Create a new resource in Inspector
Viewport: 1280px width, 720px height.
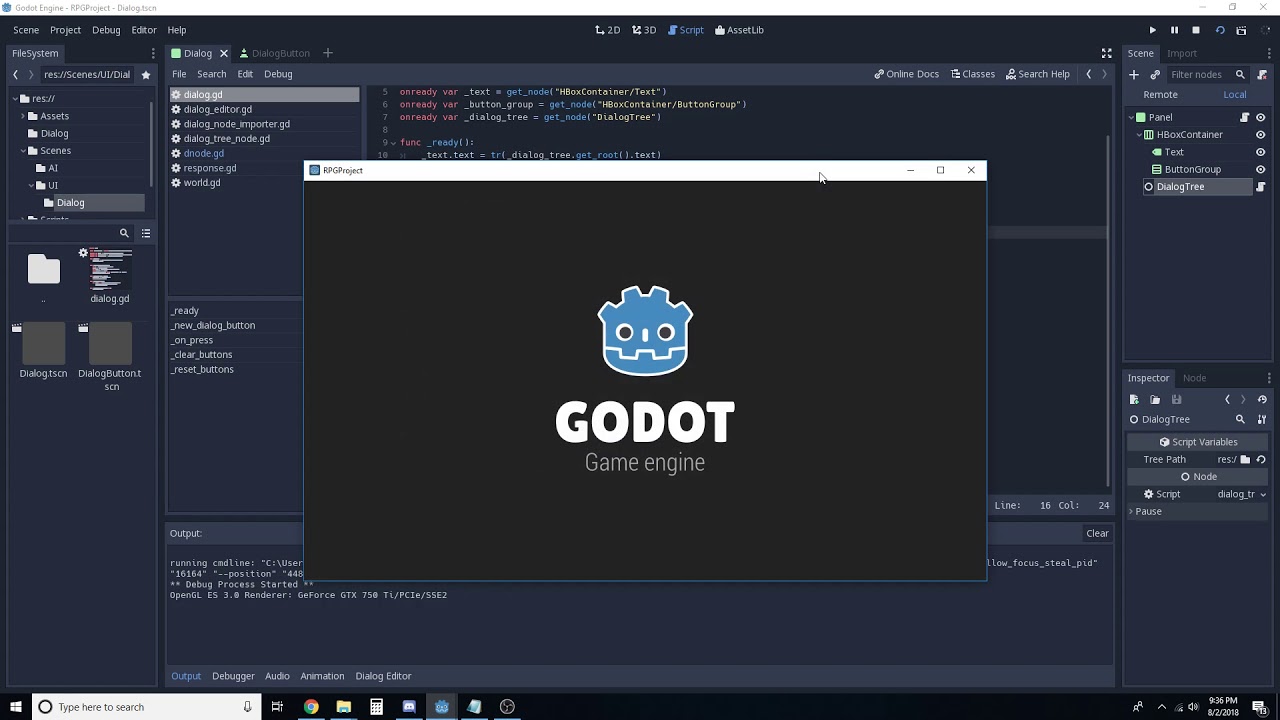tap(1134, 400)
